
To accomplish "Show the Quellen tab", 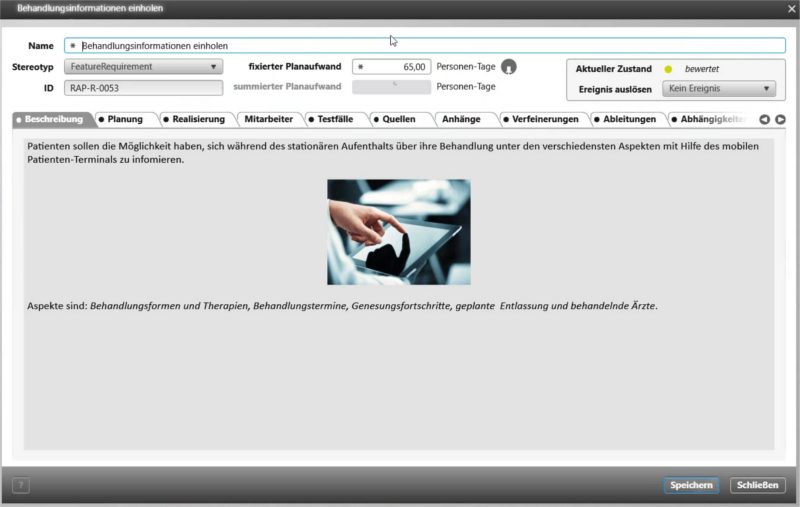I will pos(398,119).
